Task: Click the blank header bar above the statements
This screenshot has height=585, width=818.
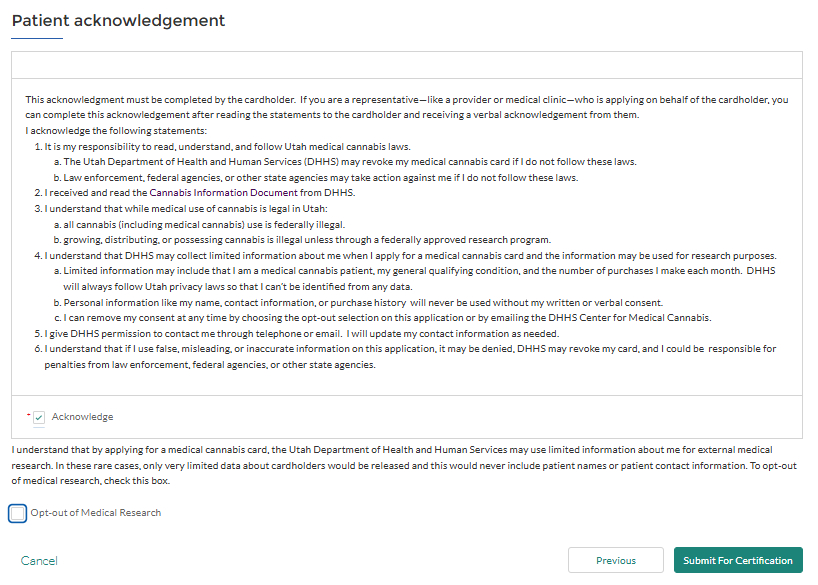Action: 407,65
